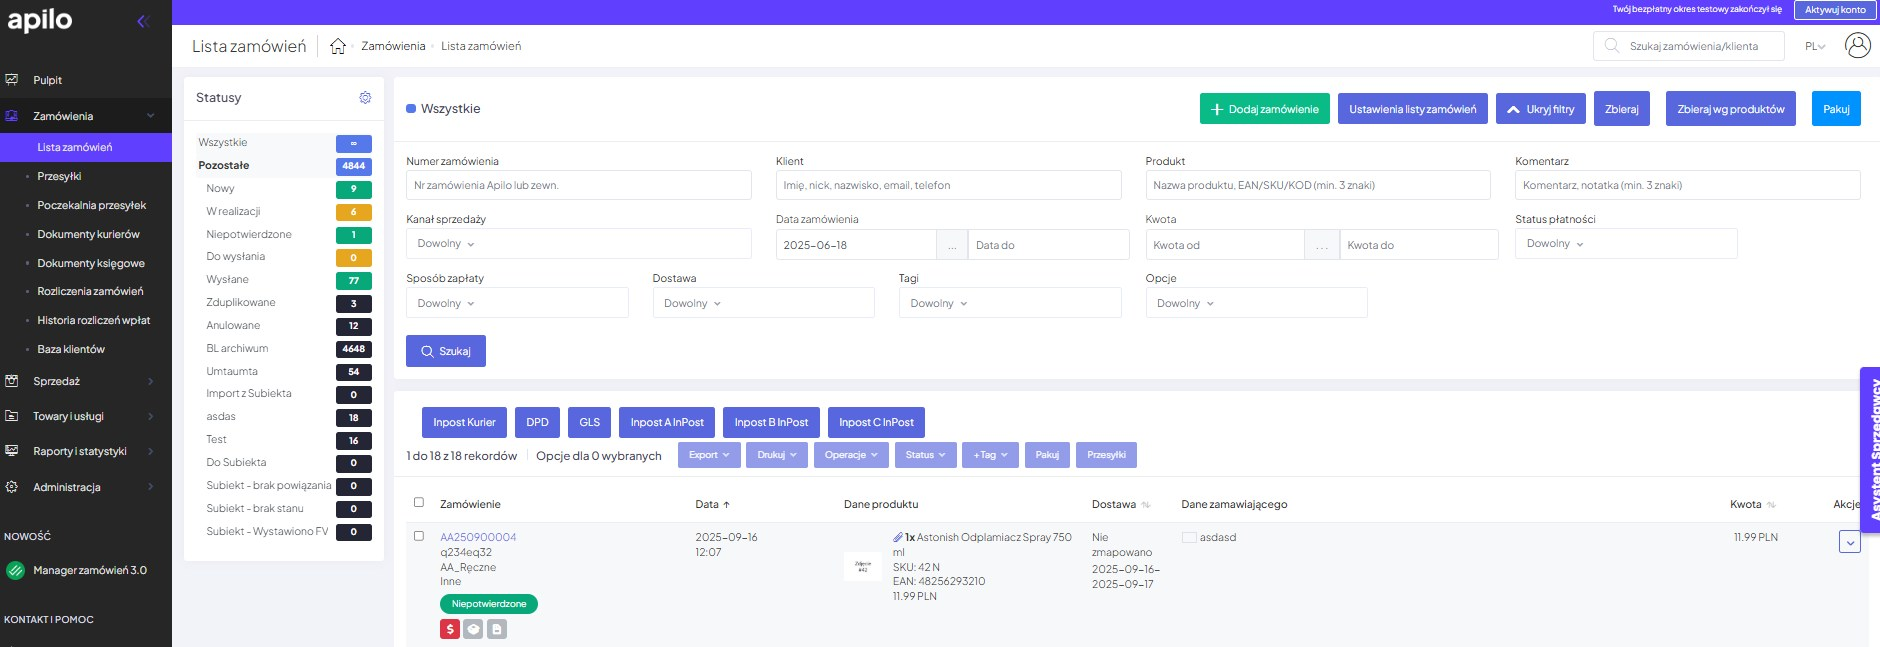Open order link AA250900004

(x=478, y=537)
